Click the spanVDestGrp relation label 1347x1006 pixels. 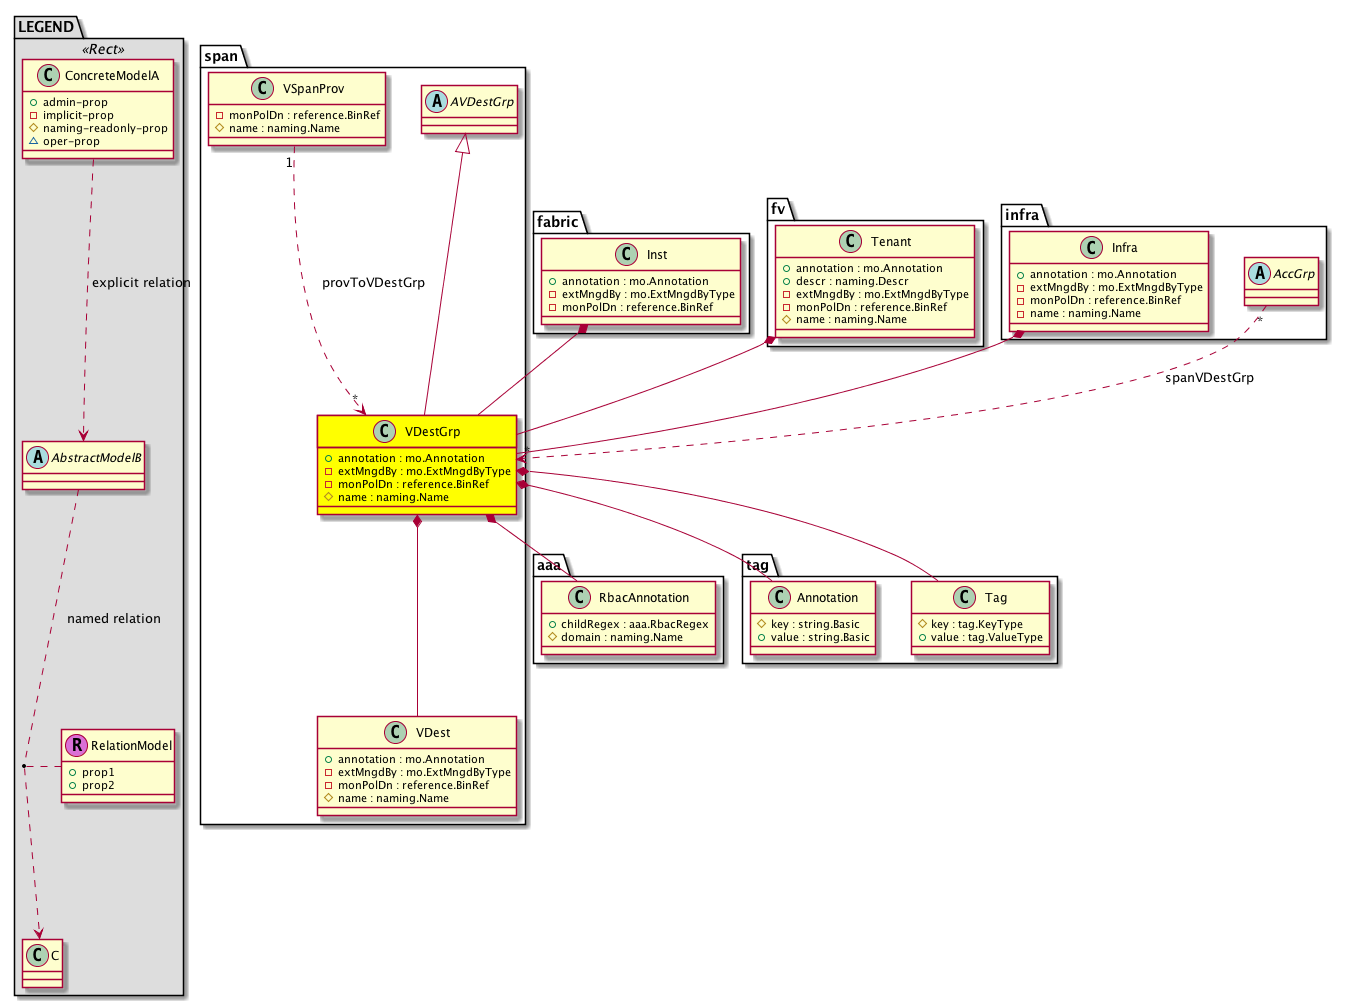point(1209,378)
